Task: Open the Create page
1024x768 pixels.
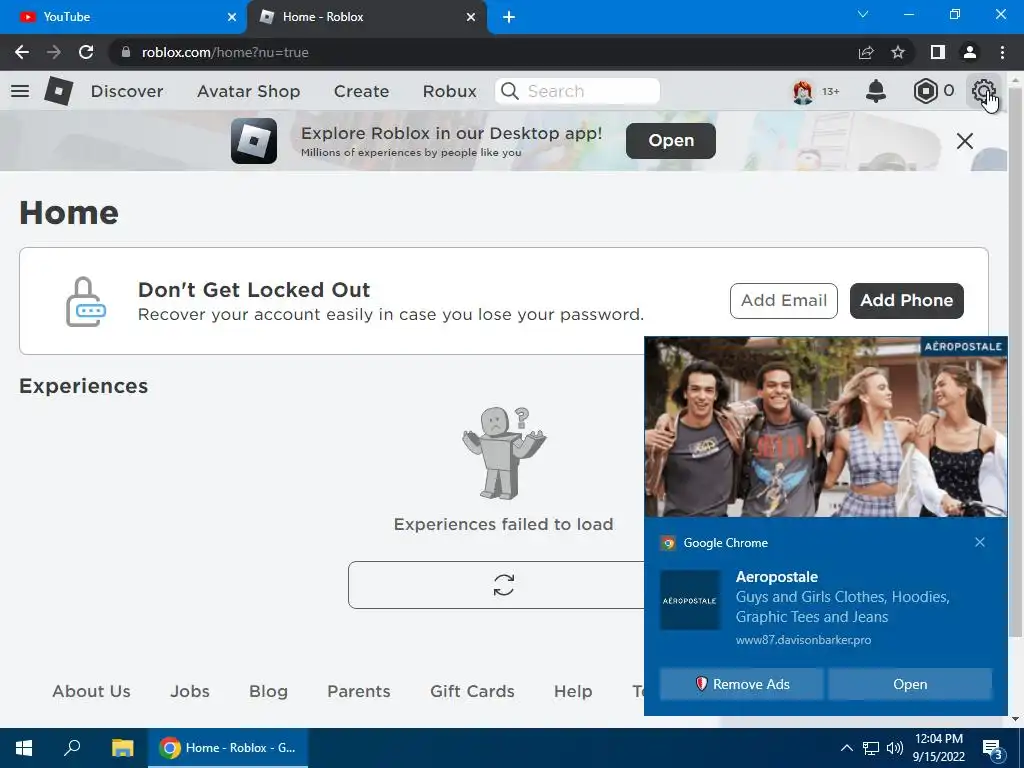Action: pyautogui.click(x=362, y=91)
